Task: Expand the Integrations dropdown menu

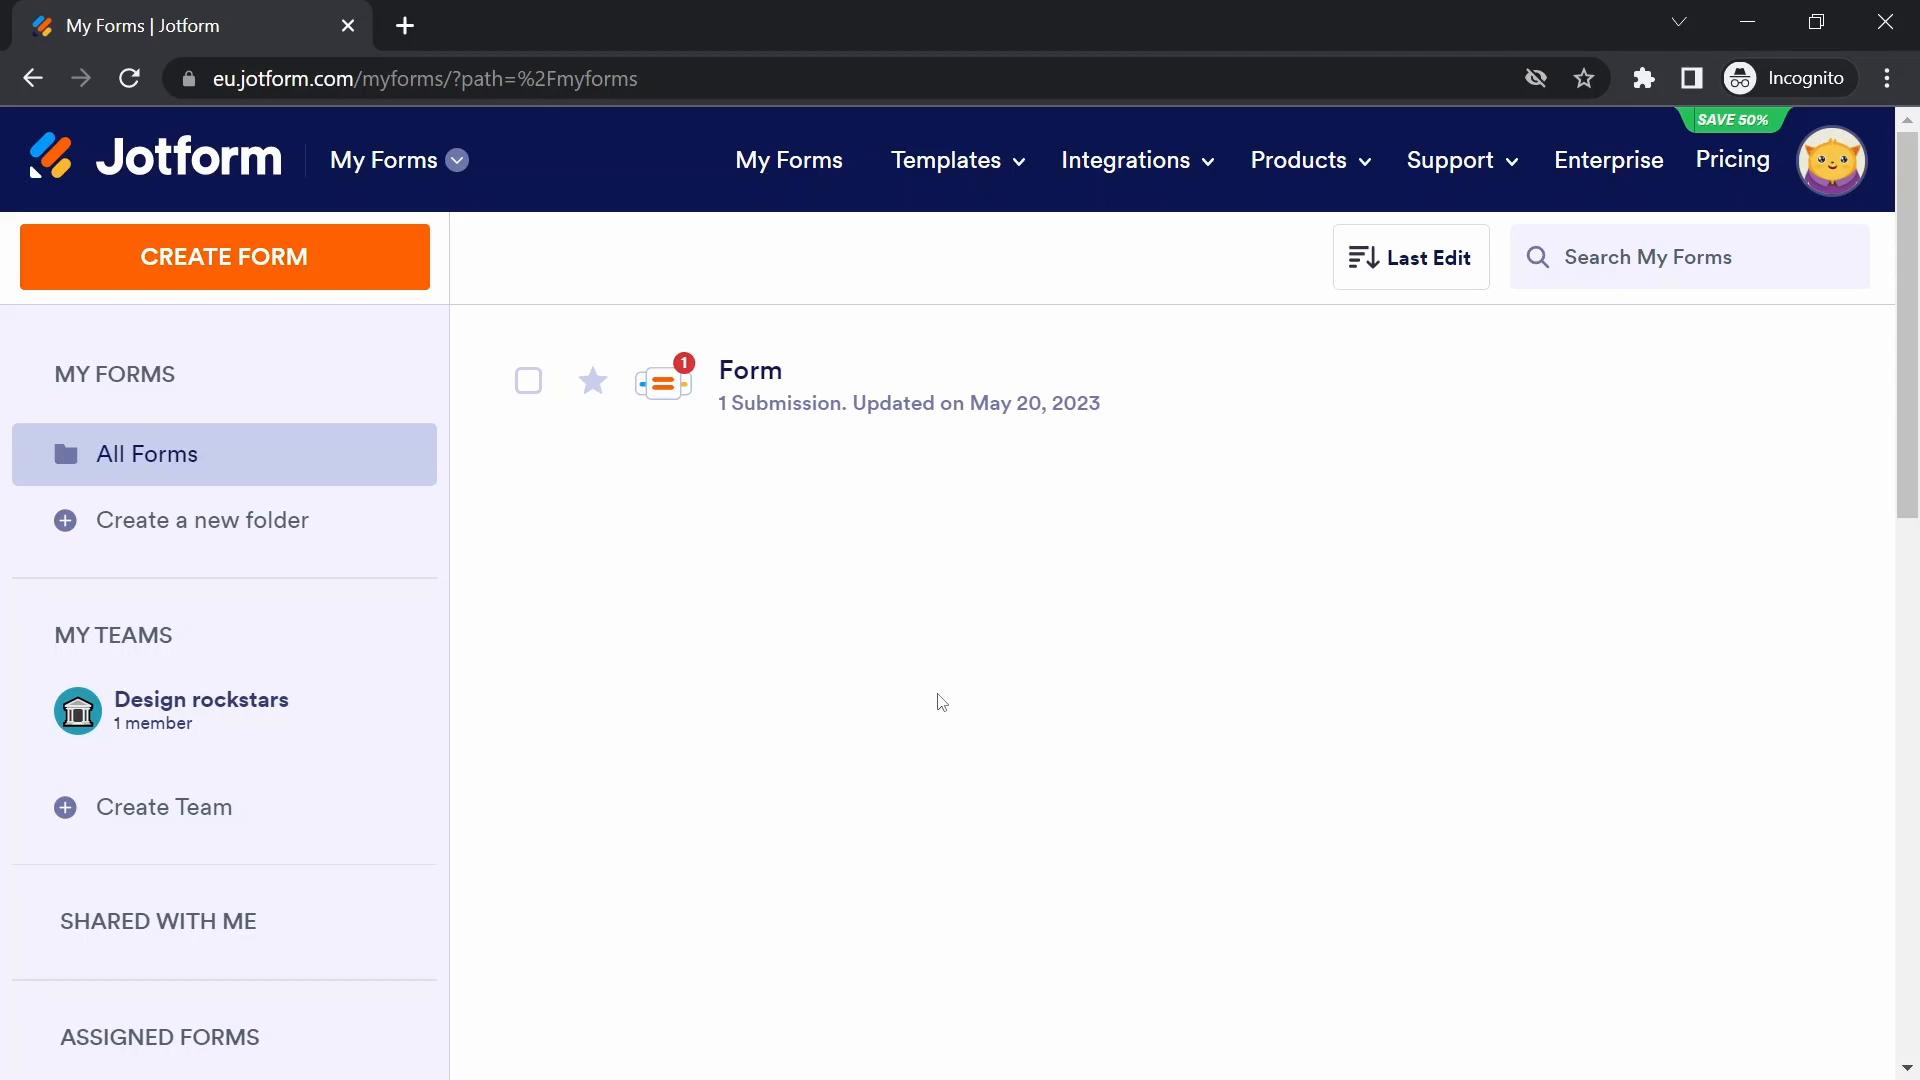Action: point(1138,160)
